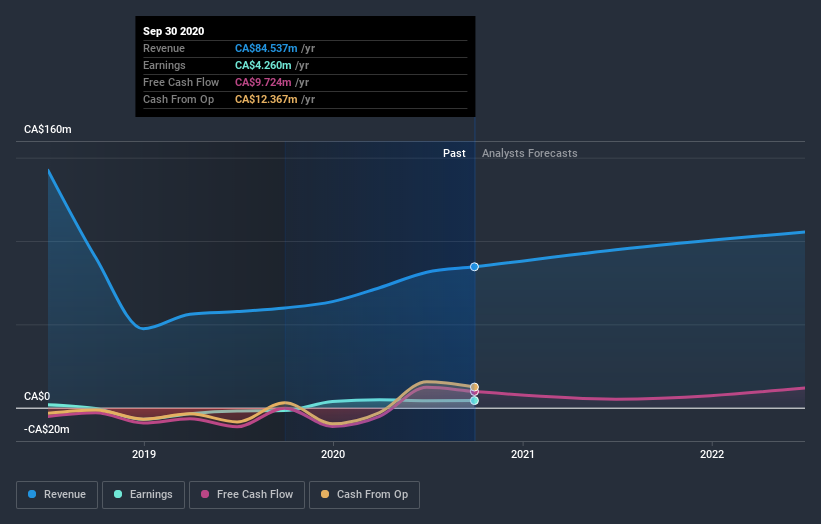Click the -CA$20m y-axis label
This screenshot has height=524, width=821.
(47, 429)
